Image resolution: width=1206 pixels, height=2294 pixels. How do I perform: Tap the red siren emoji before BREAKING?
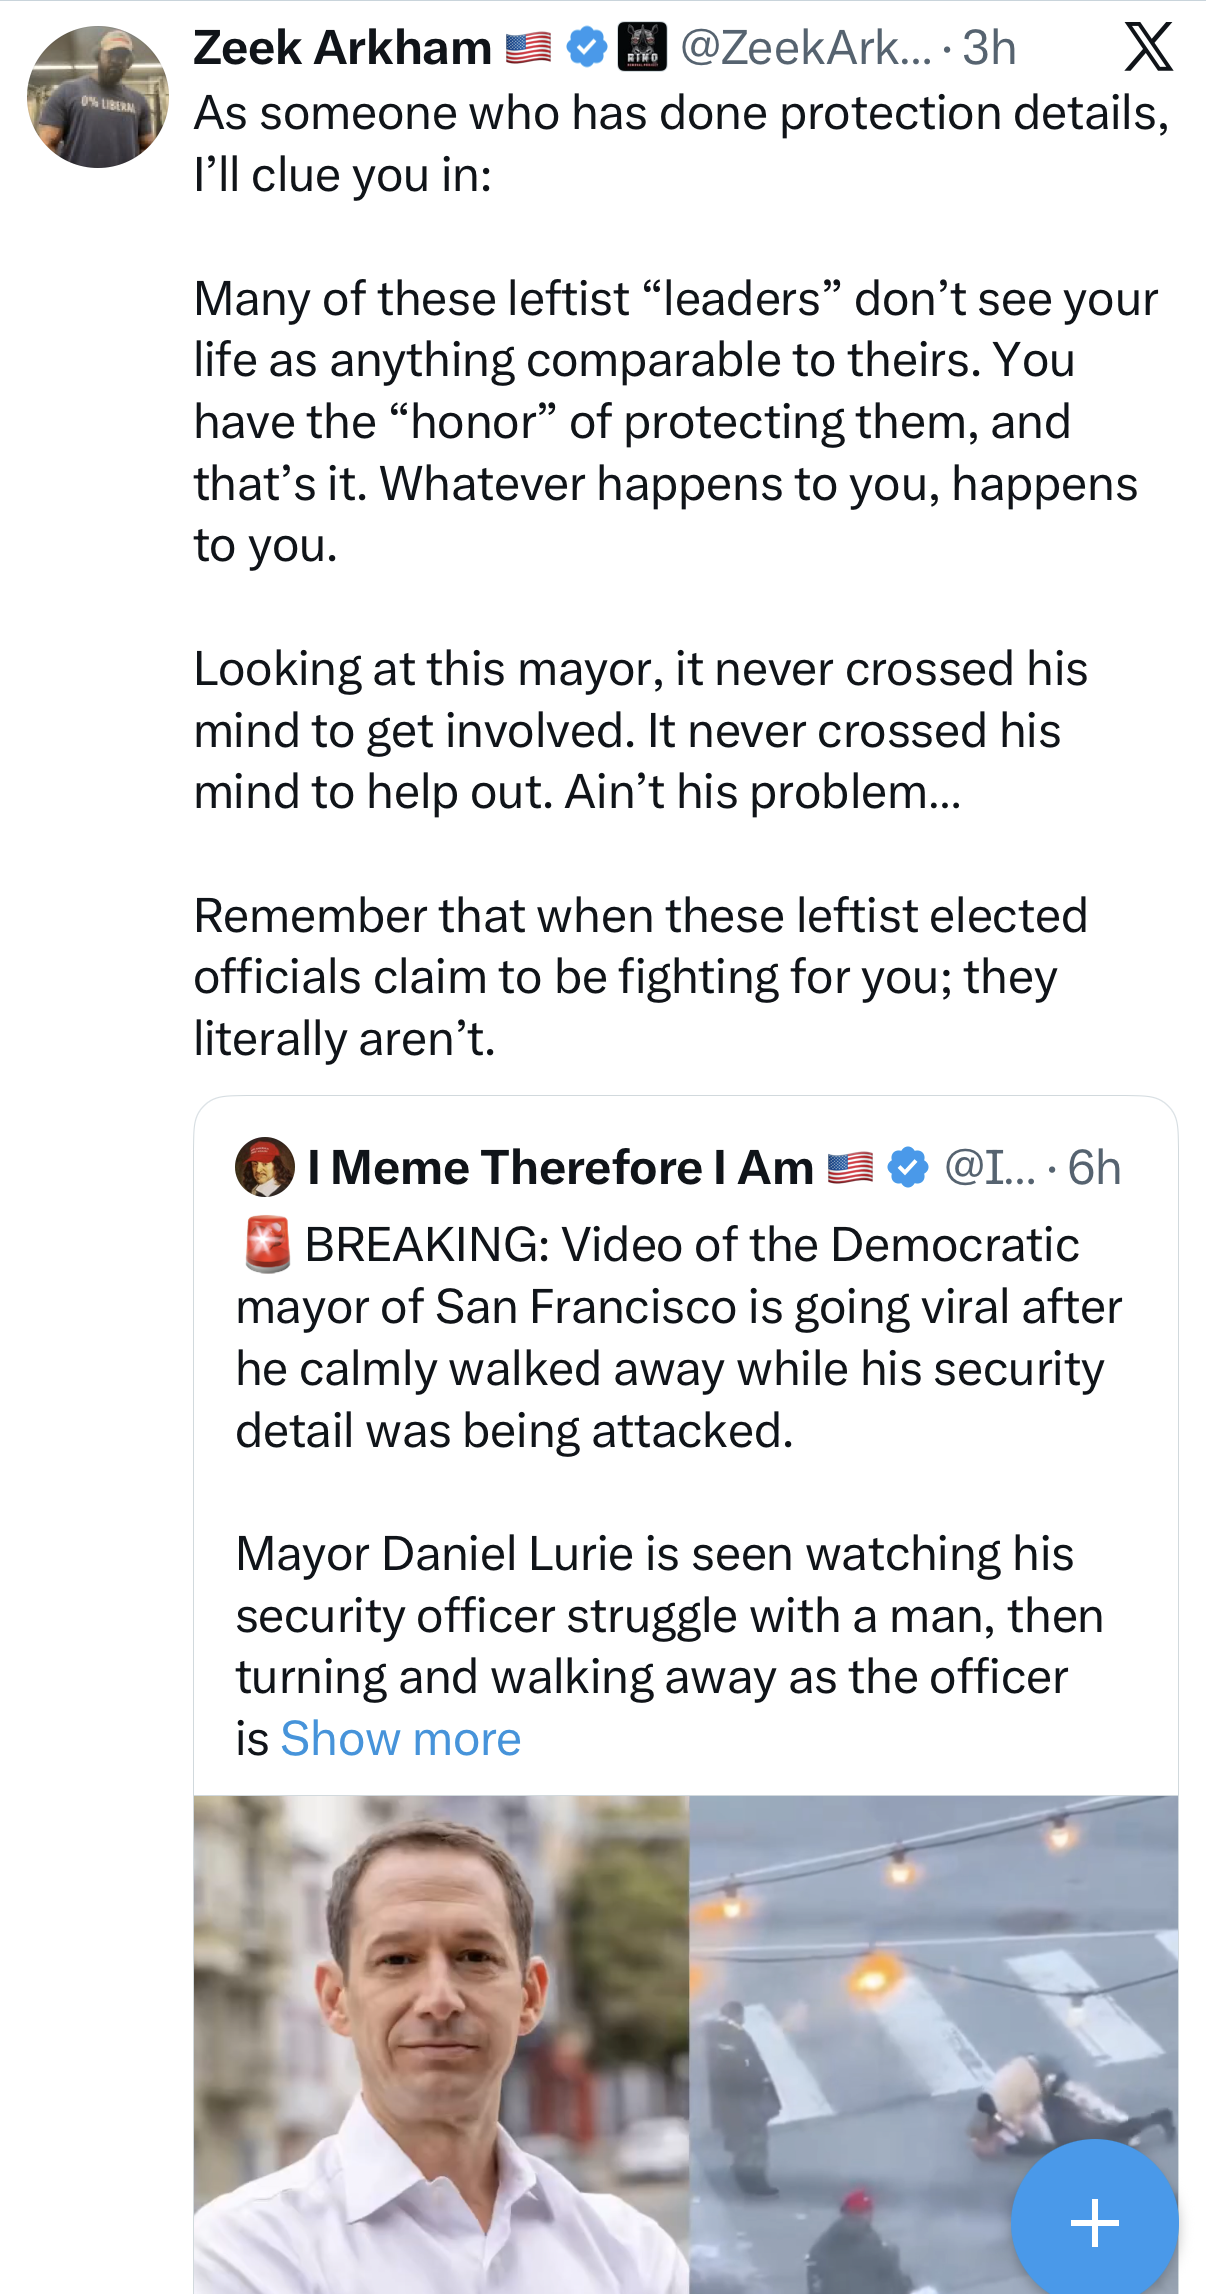coord(267,1245)
